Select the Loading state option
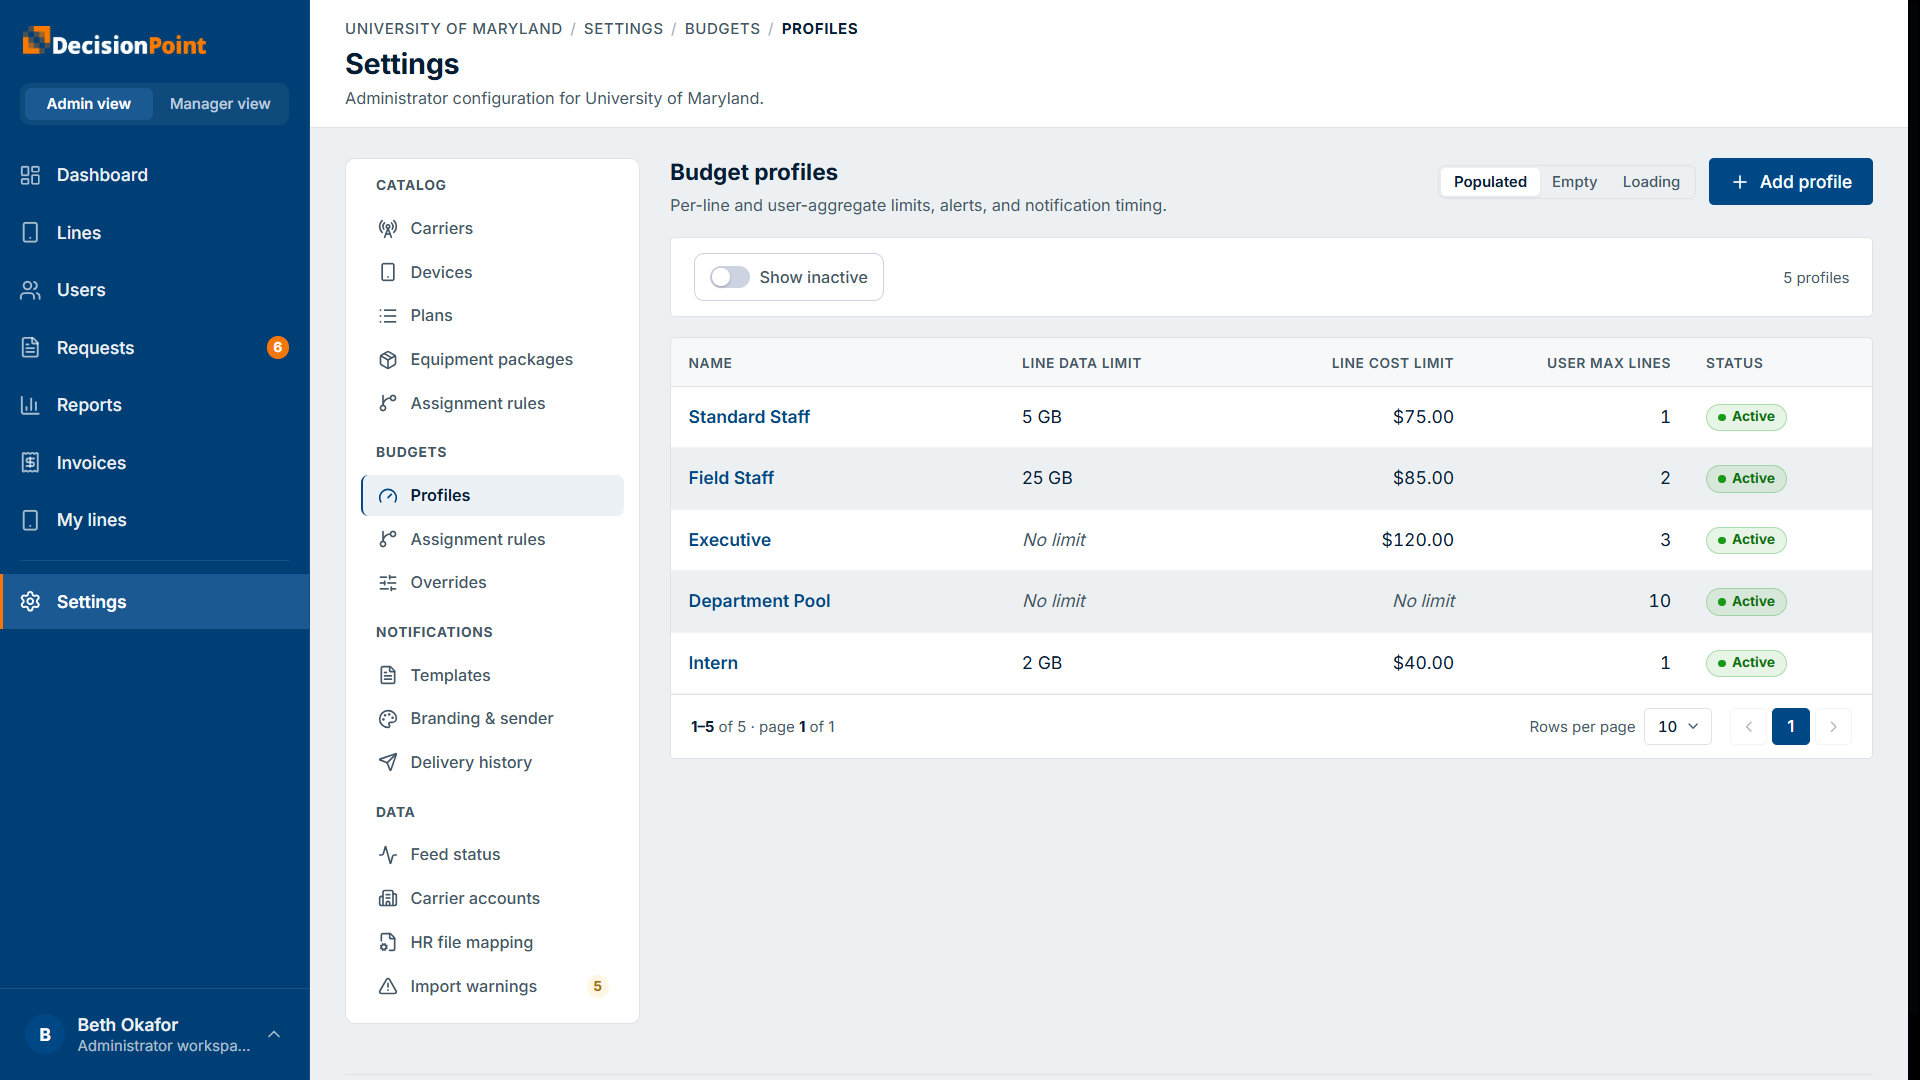The image size is (1920, 1080). (1651, 182)
